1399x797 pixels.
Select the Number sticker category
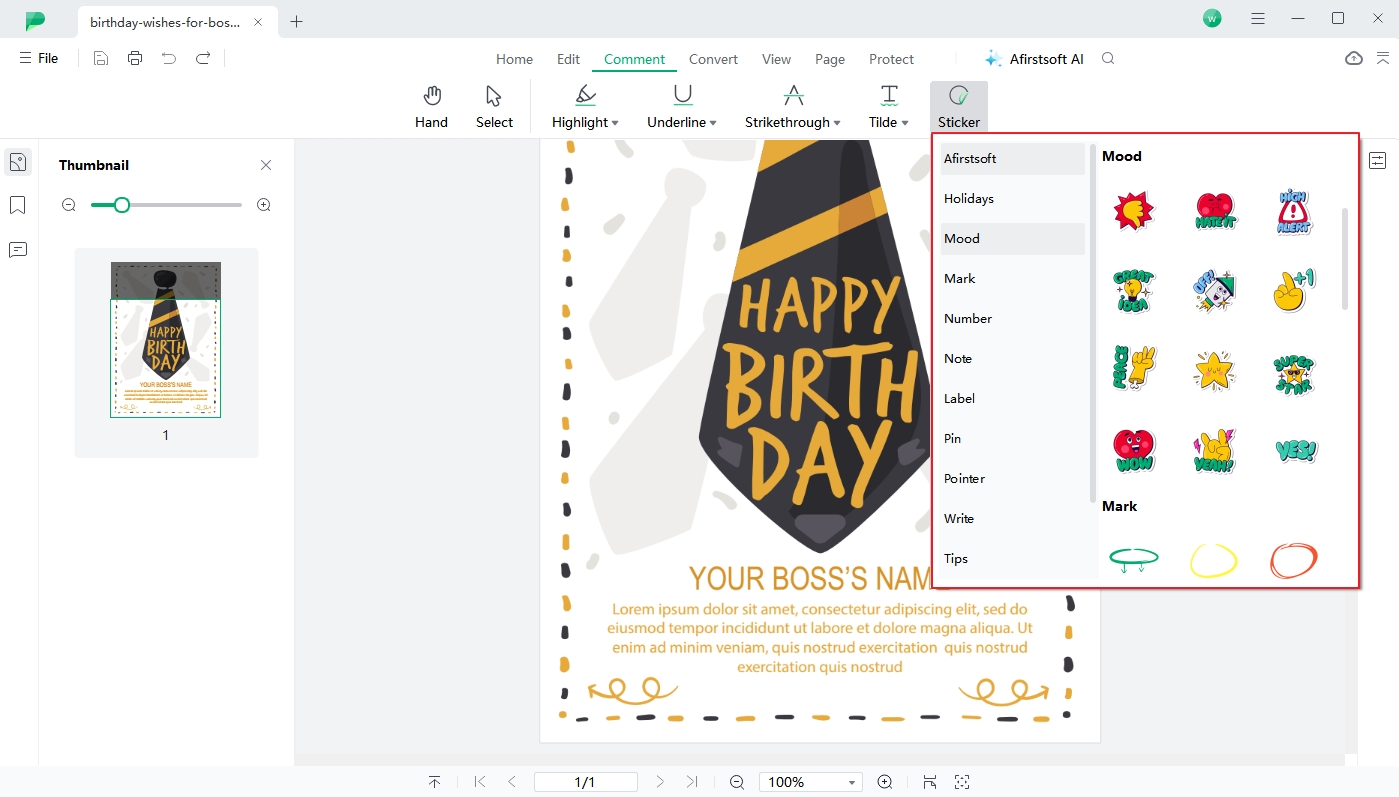click(x=1013, y=319)
